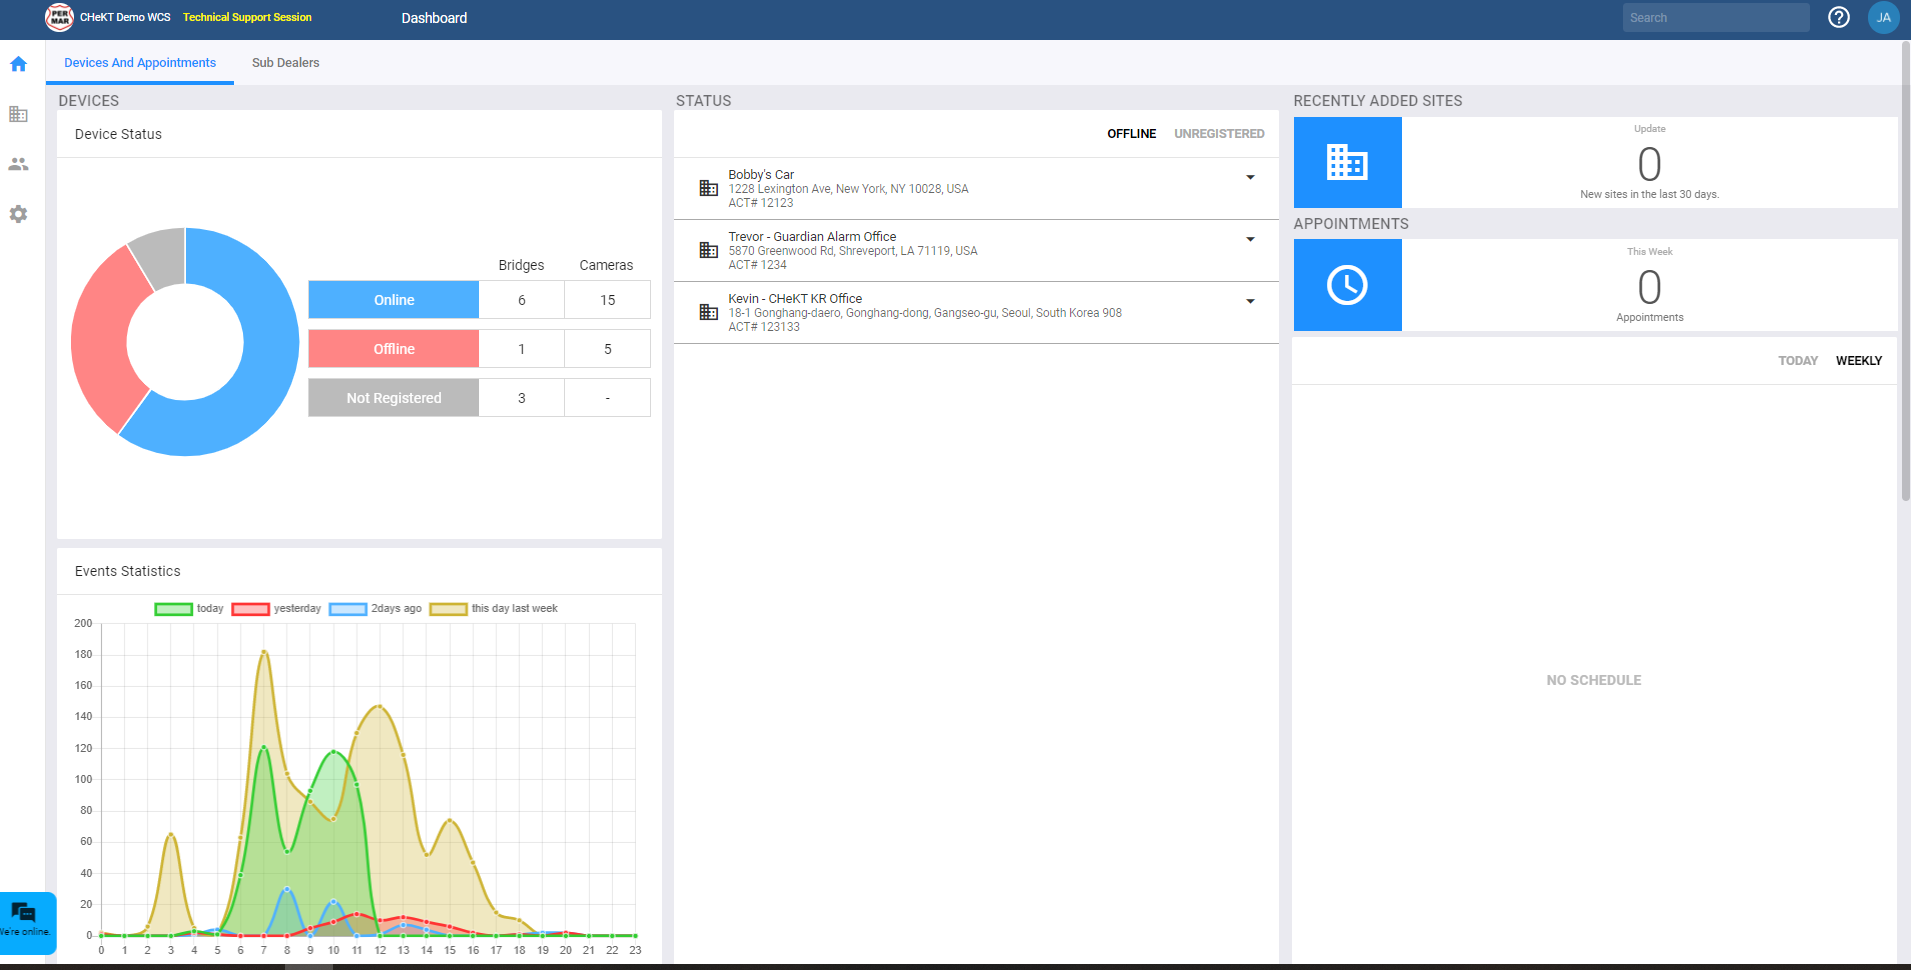Image resolution: width=1911 pixels, height=970 pixels.
Task: Click the Recently Added Sites building tile
Action: coord(1347,162)
